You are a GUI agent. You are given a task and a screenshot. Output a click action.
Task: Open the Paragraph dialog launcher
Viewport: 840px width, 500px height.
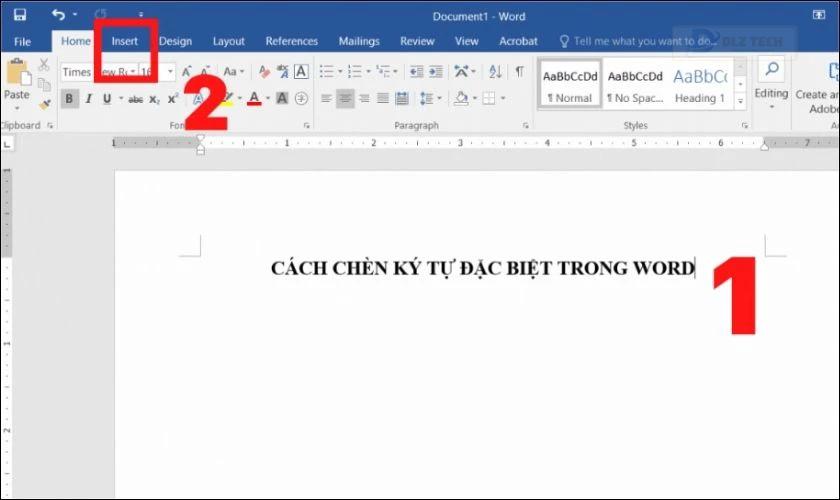526,125
